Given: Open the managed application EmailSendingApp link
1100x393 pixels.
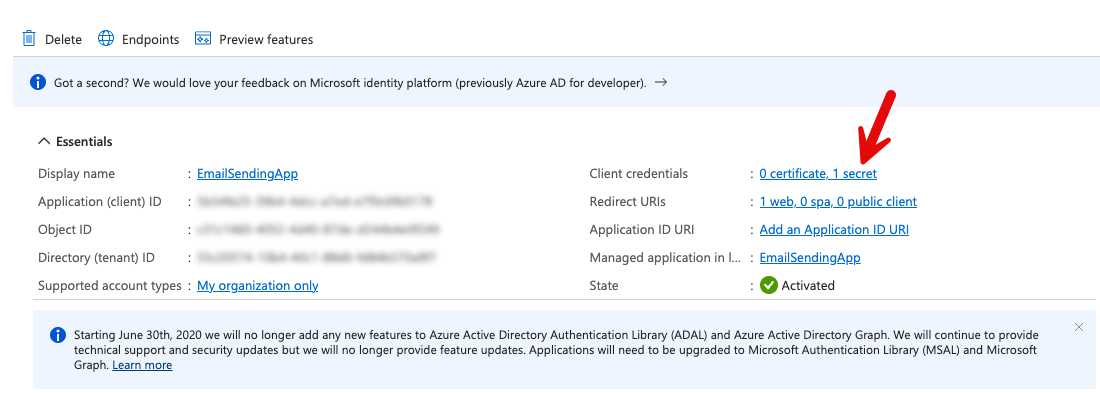Looking at the screenshot, I should pyautogui.click(x=810, y=258).
